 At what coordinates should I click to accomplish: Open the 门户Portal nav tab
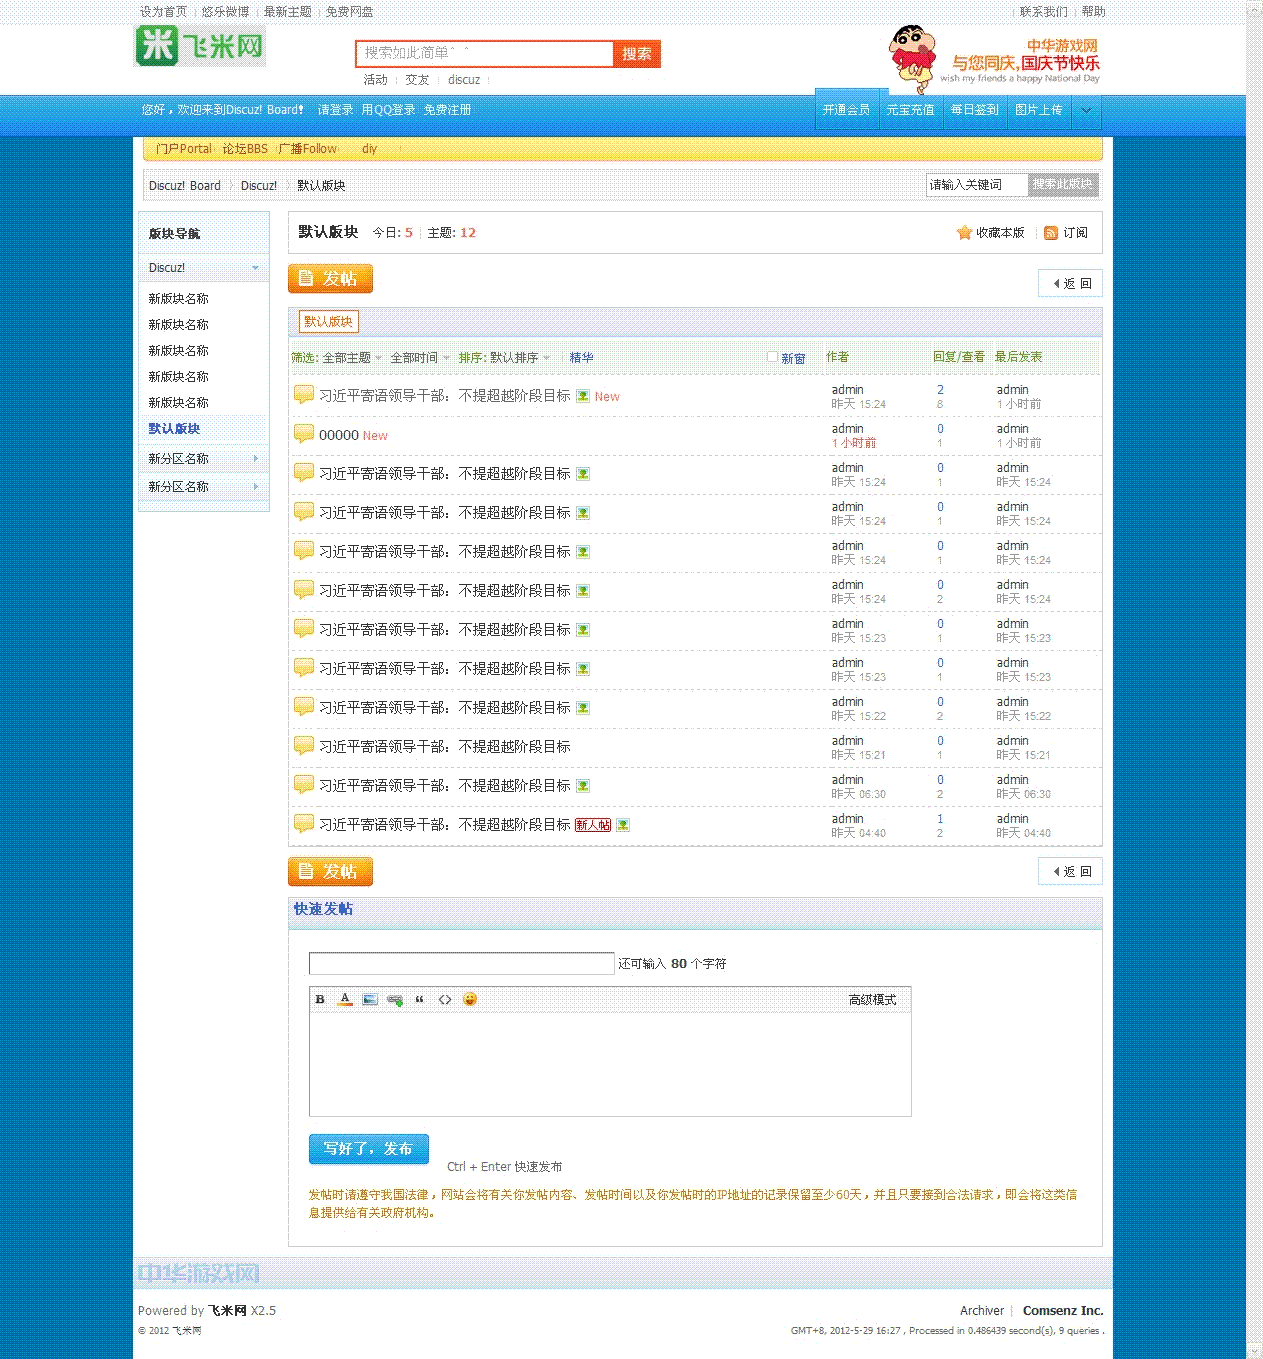[183, 149]
